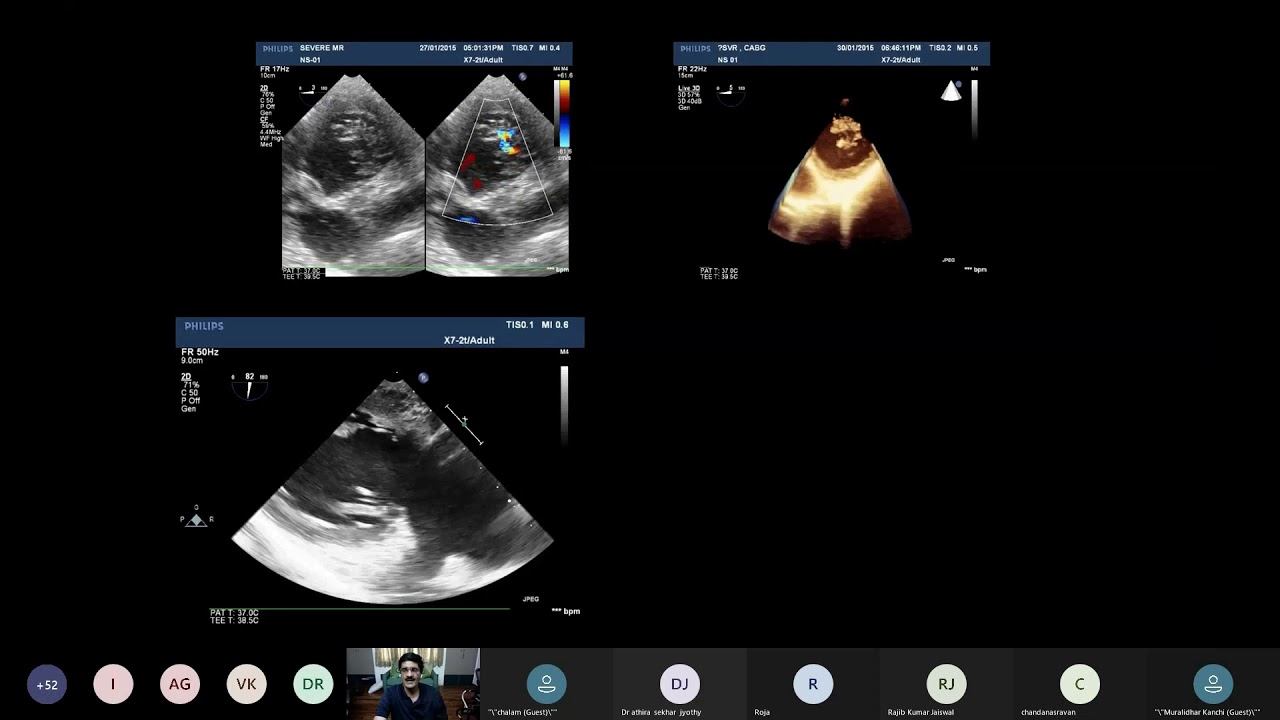Click the "chandanasravan" name label

click(x=1048, y=712)
